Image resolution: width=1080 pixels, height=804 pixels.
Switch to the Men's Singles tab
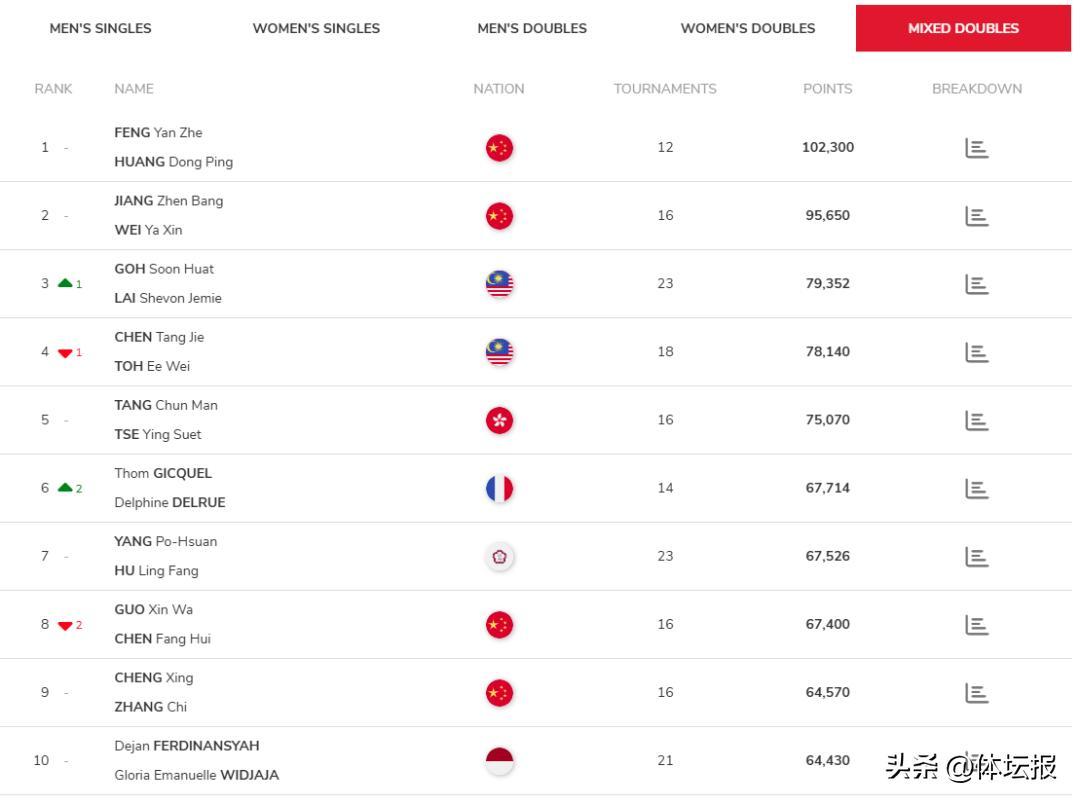[x=101, y=28]
